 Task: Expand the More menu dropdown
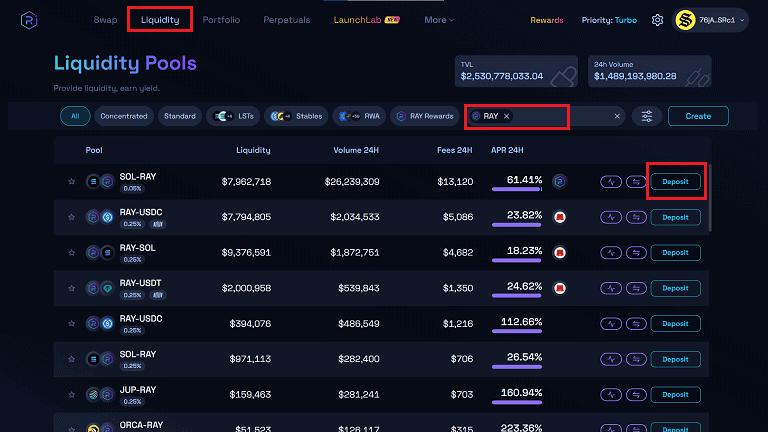pyautogui.click(x=439, y=20)
